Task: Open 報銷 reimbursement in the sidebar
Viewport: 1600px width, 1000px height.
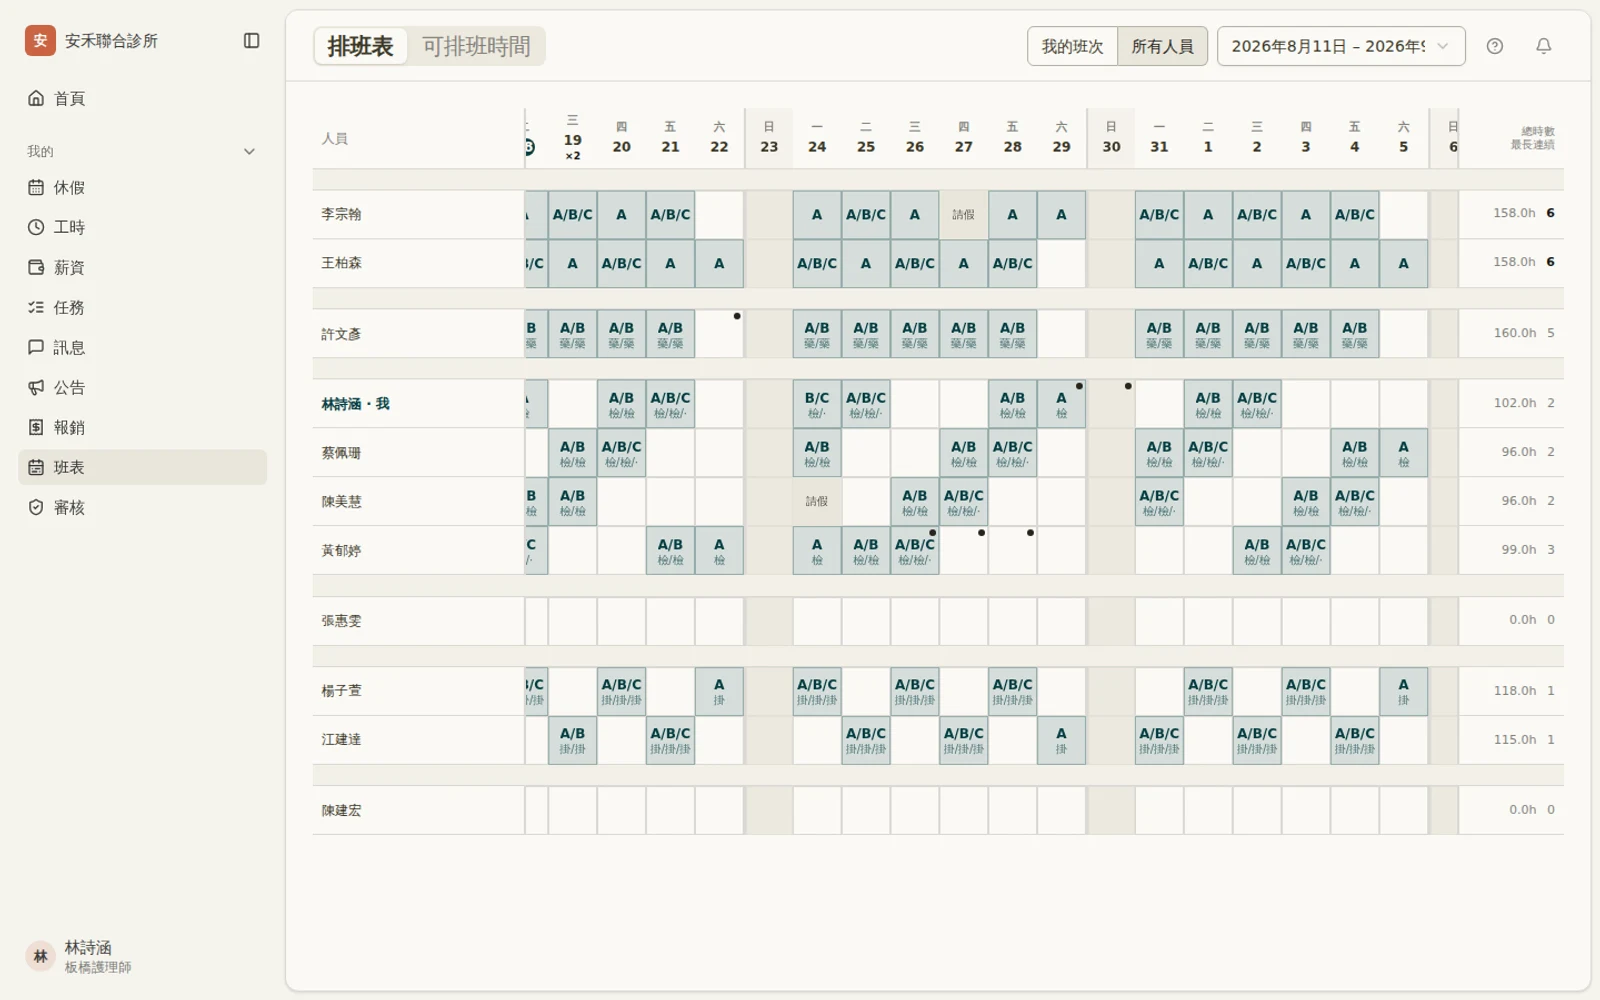Action: click(x=143, y=428)
